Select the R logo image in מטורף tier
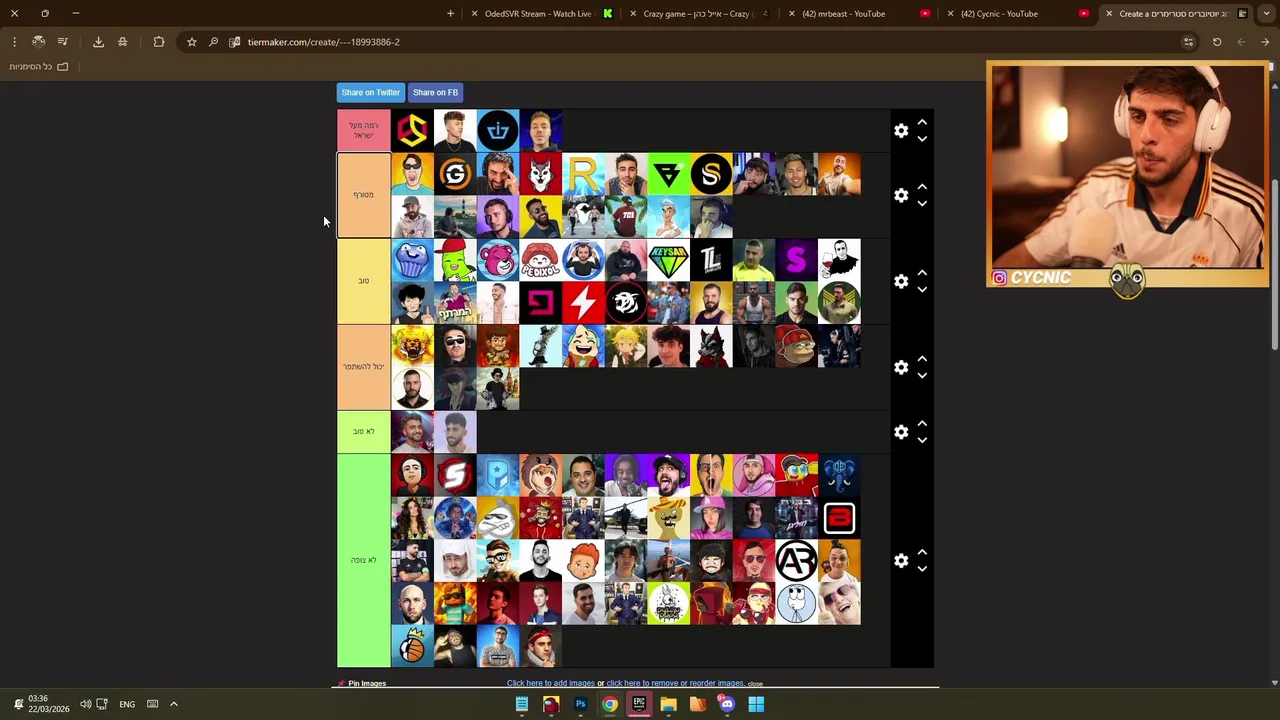The width and height of the screenshot is (1280, 720). tap(583, 174)
